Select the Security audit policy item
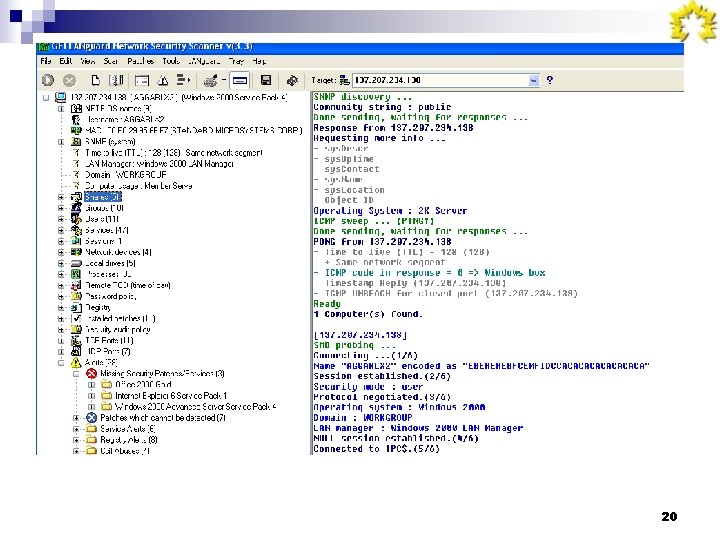The image size is (720, 540). point(118,329)
